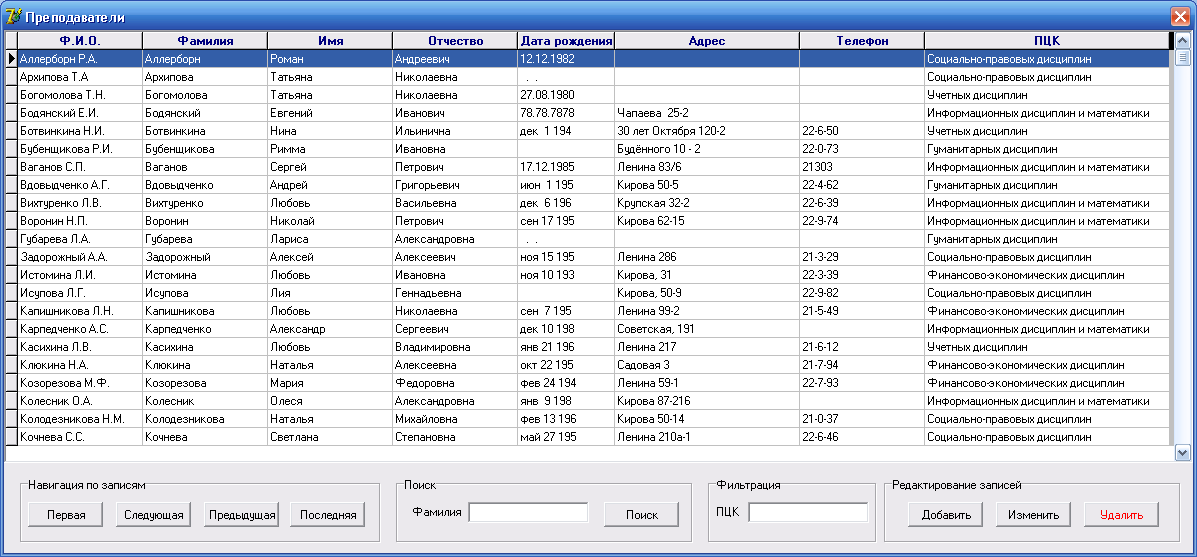Click the ПЦК column header
Viewport: 1197px width, 557px height.
pos(1047,40)
